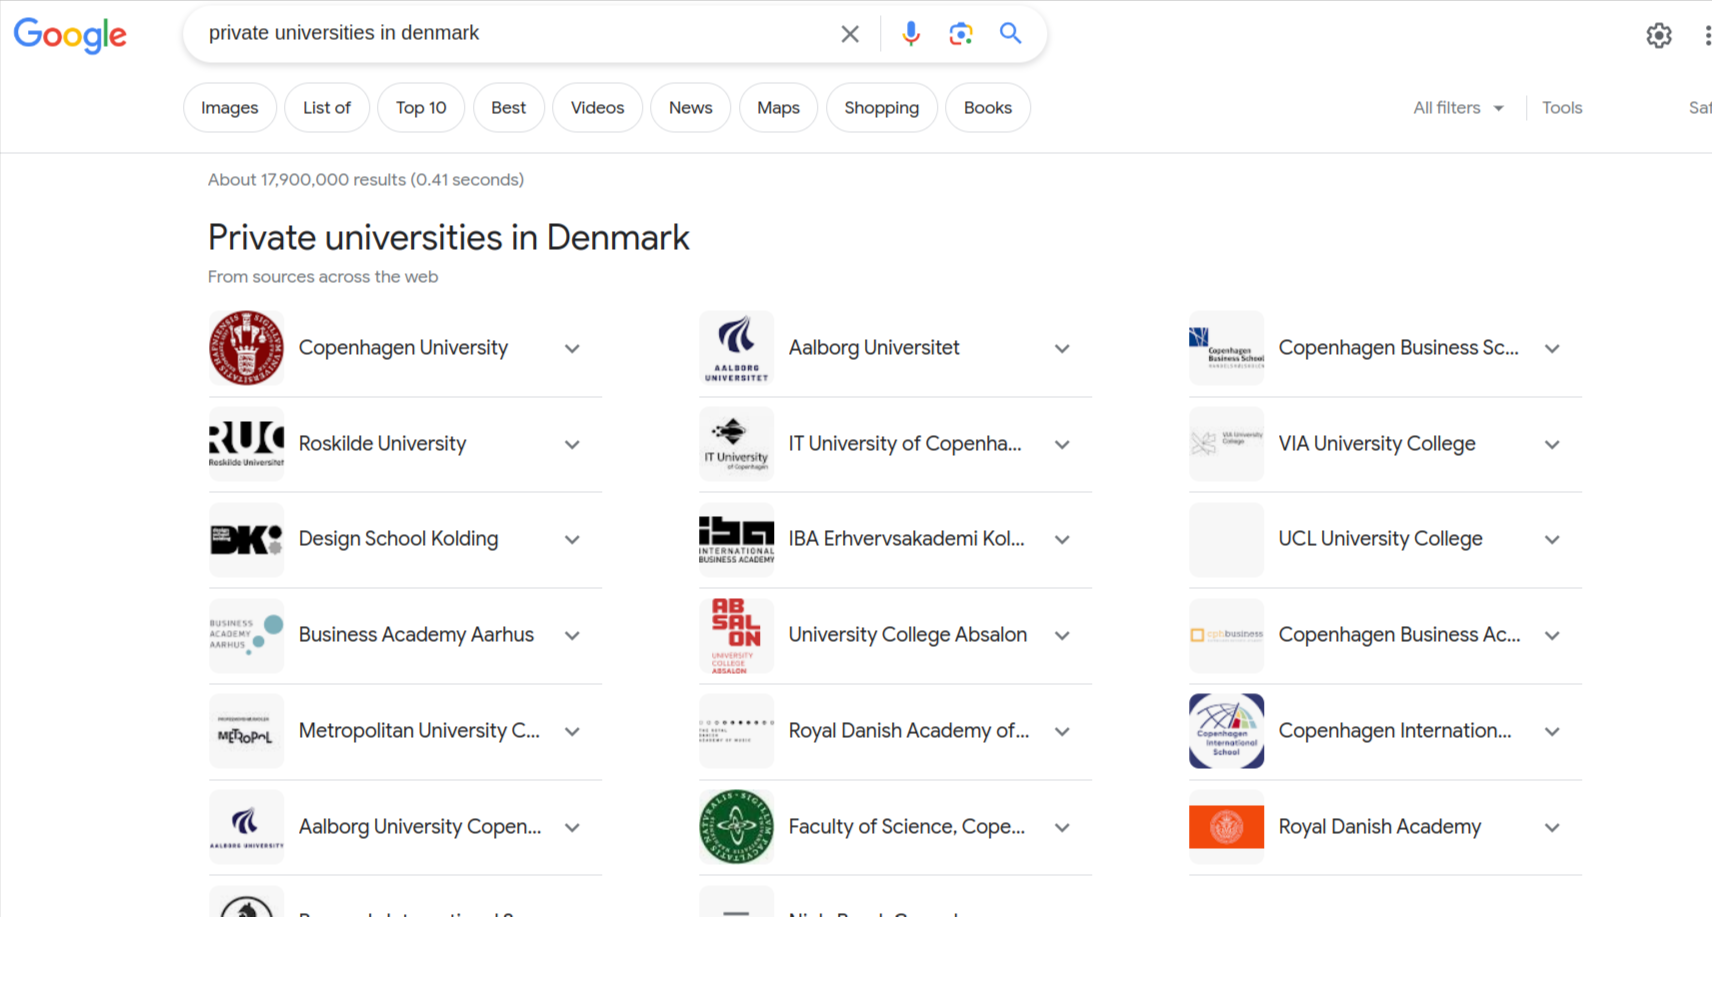Image resolution: width=1712 pixels, height=981 pixels.
Task: Open the Copenhagen University result name
Action: coord(403,348)
